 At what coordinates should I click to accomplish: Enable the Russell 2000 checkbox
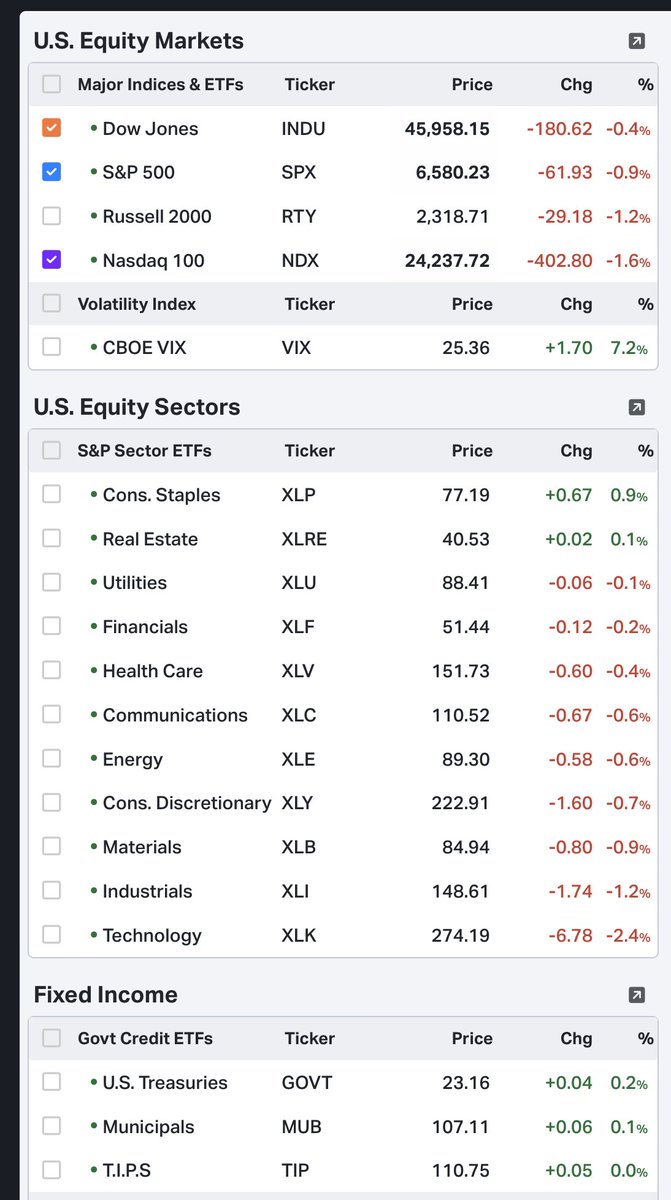(52, 216)
